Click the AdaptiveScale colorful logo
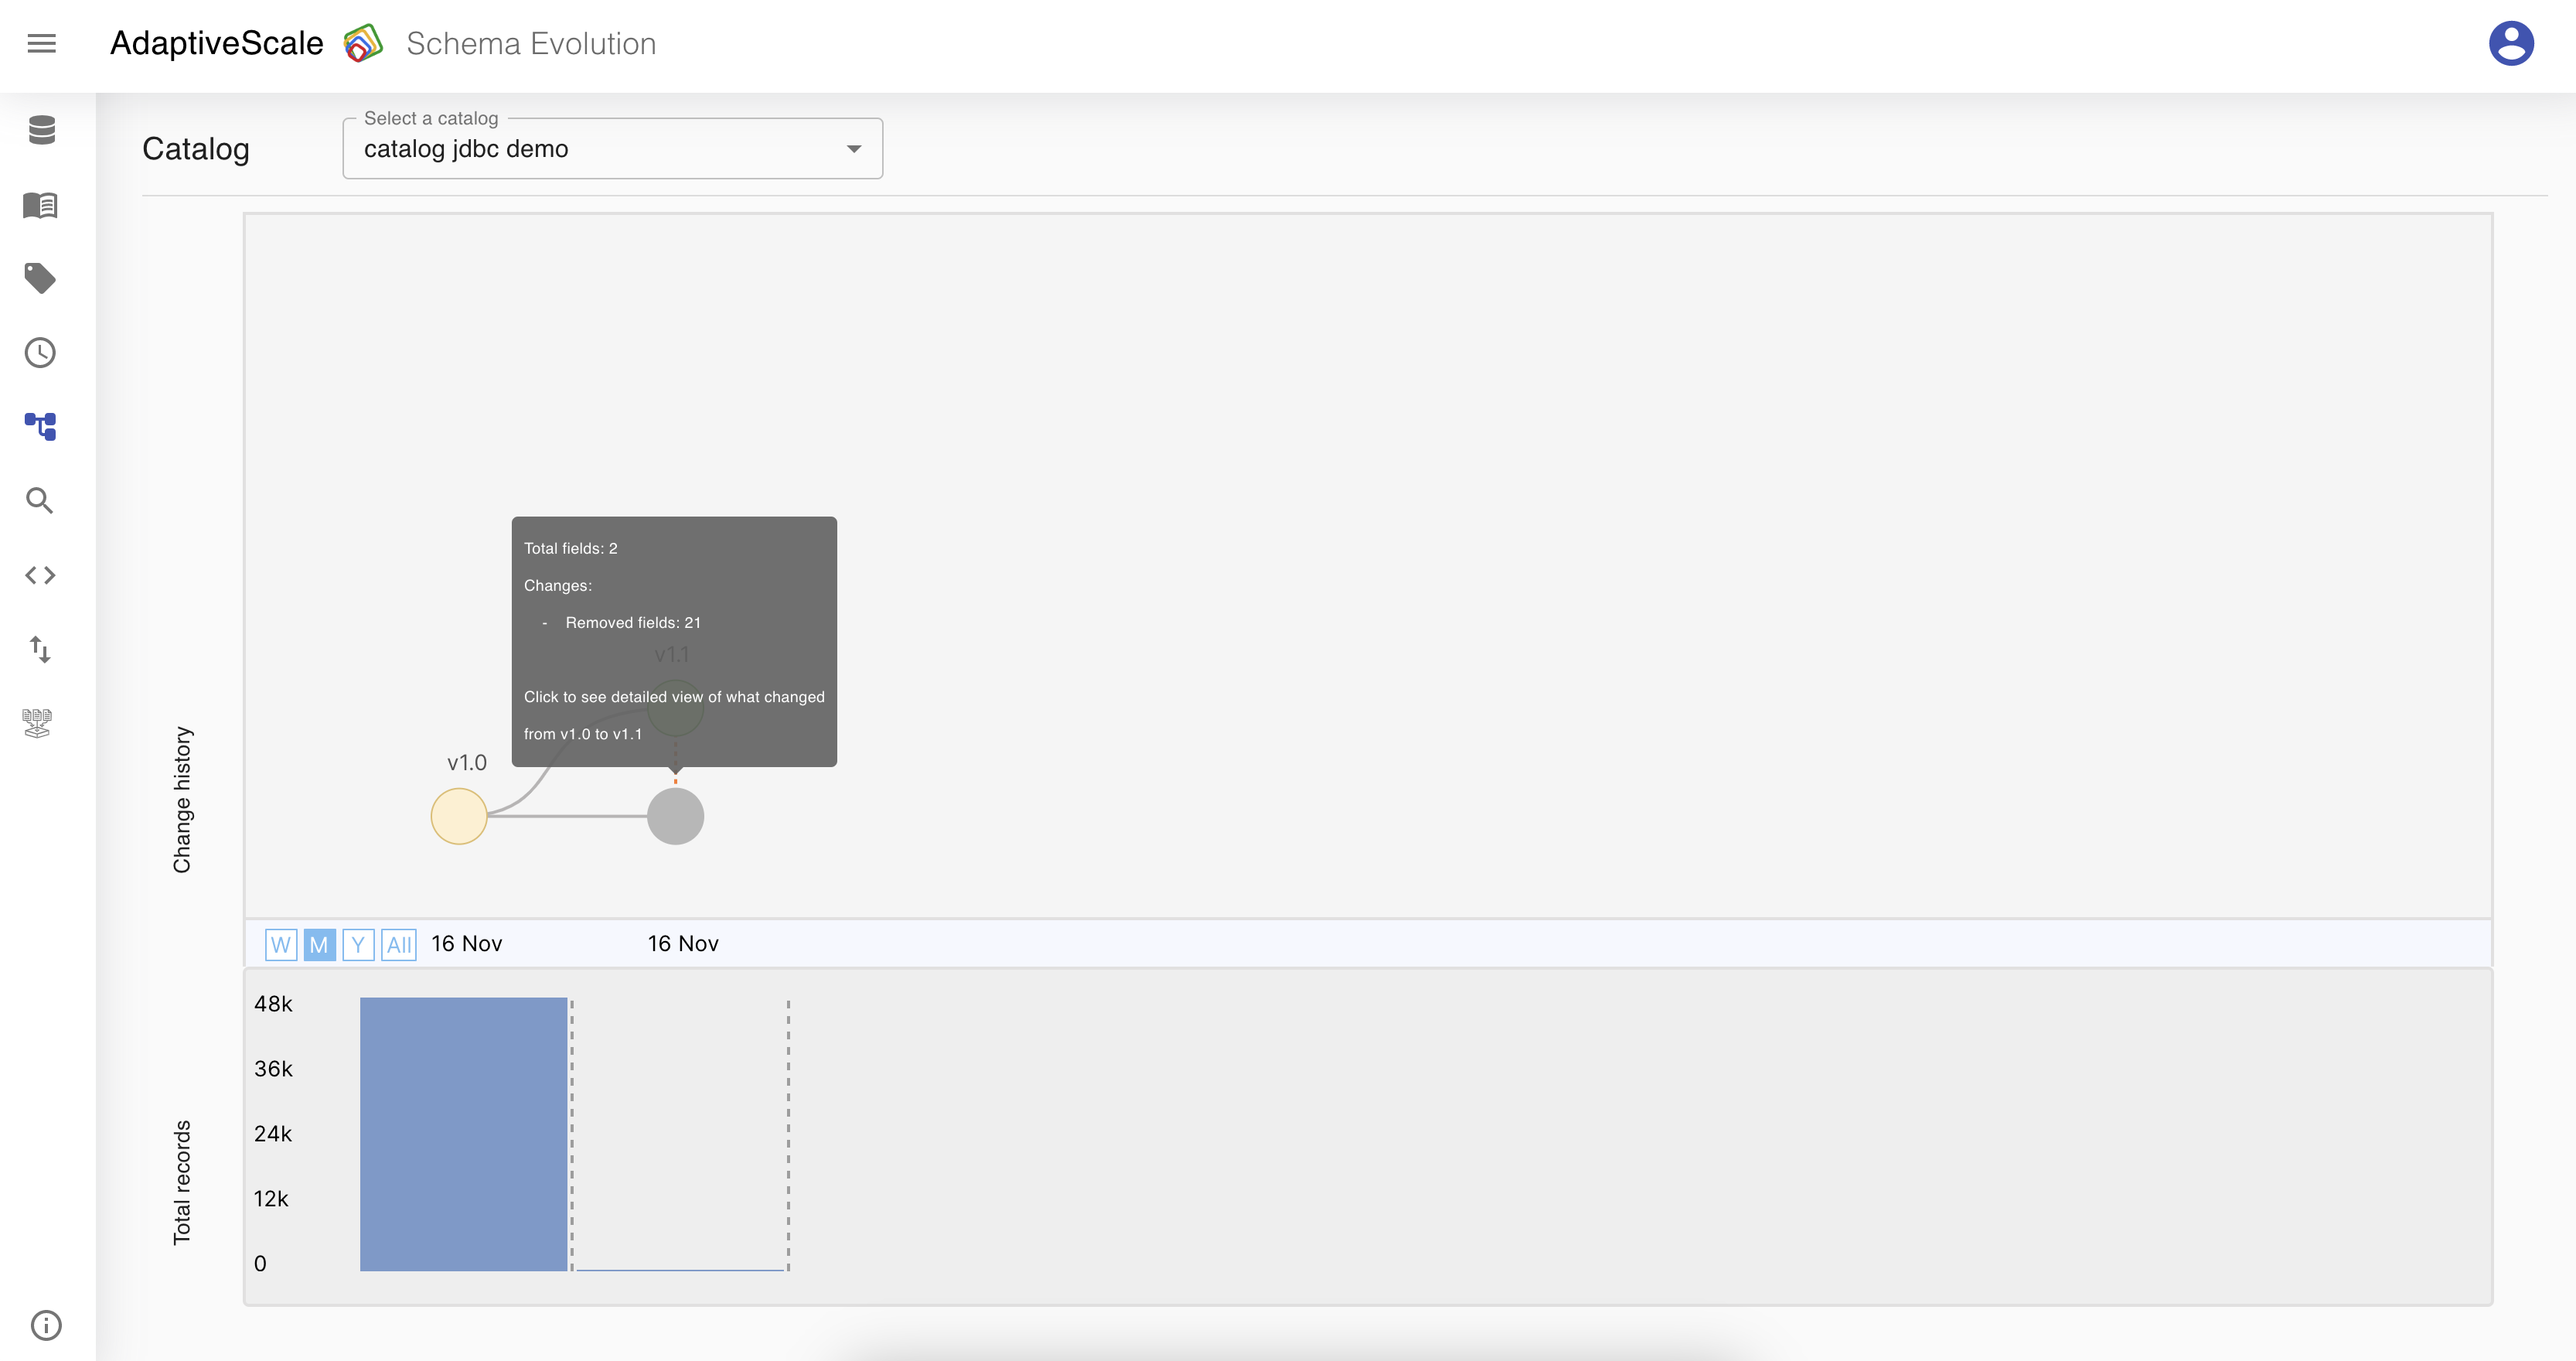The height and width of the screenshot is (1361, 2576). 363,43
